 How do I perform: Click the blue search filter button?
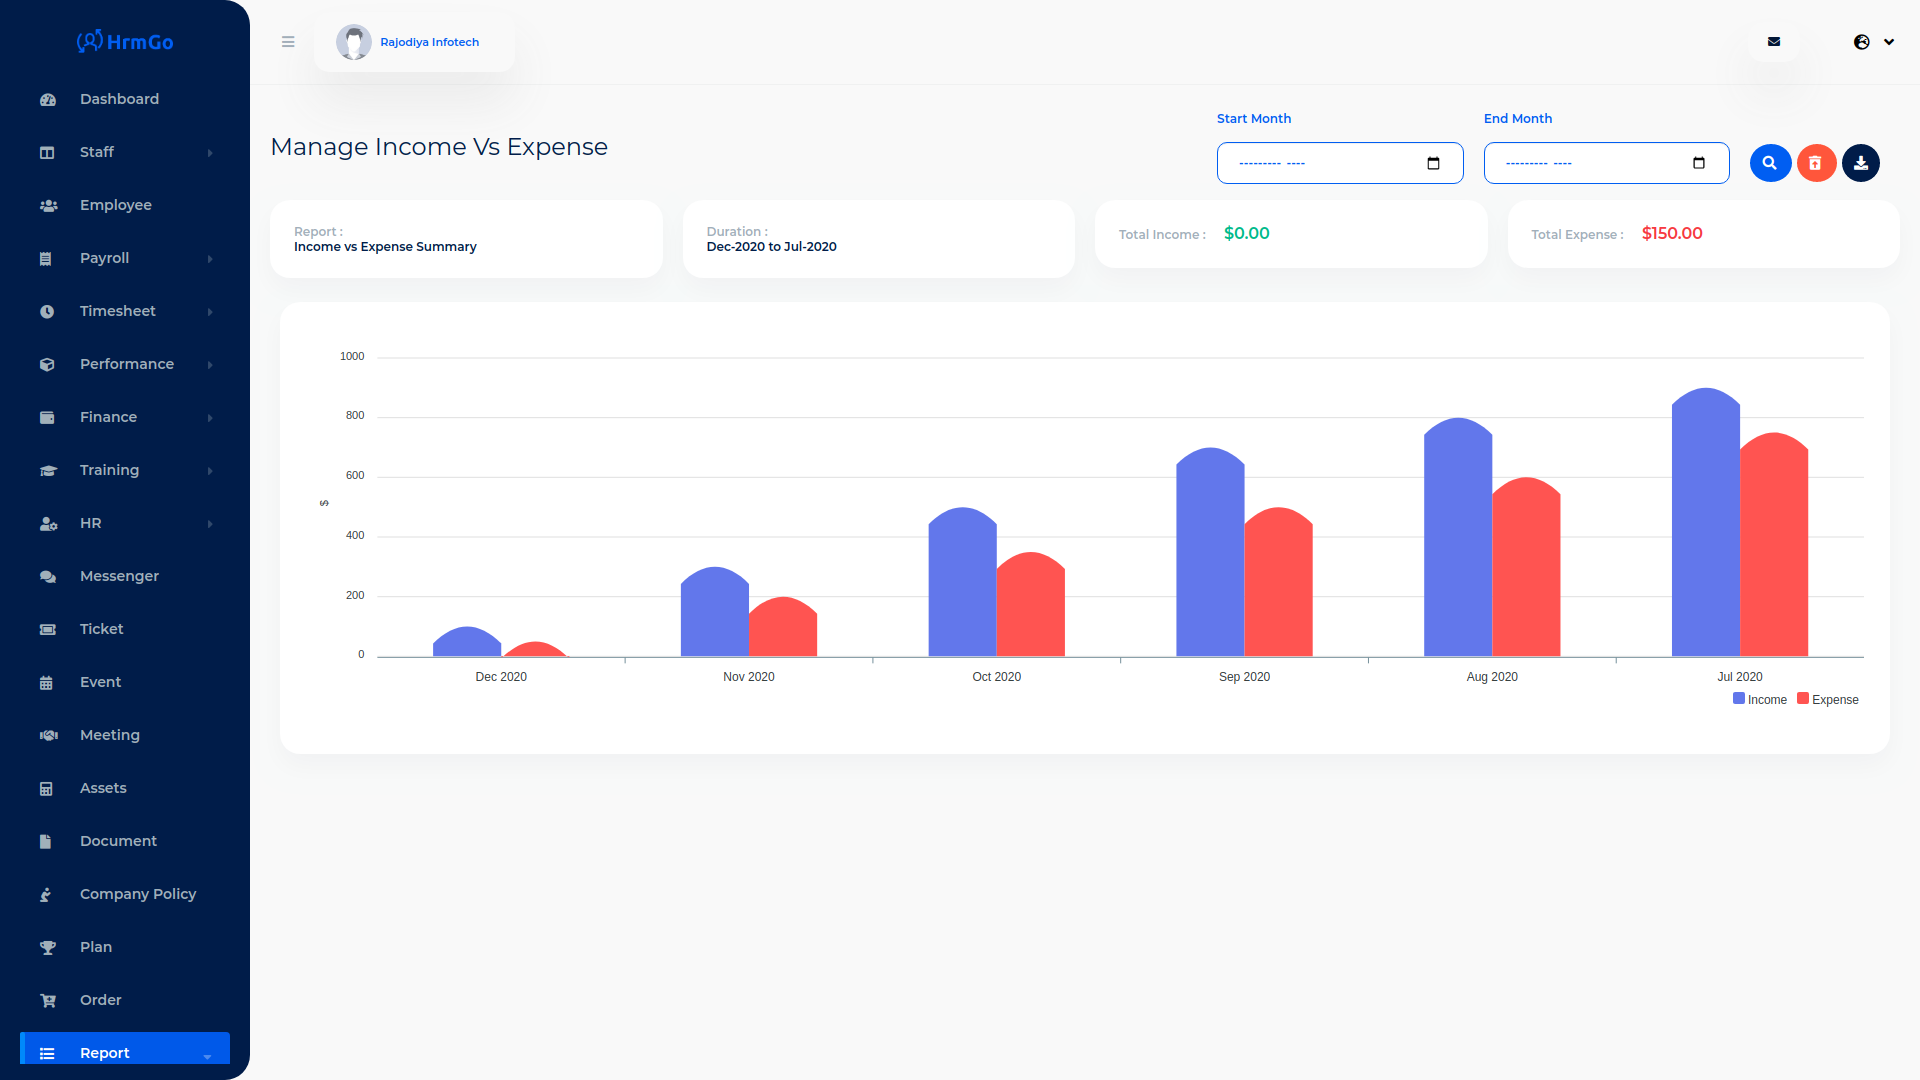pyautogui.click(x=1769, y=163)
